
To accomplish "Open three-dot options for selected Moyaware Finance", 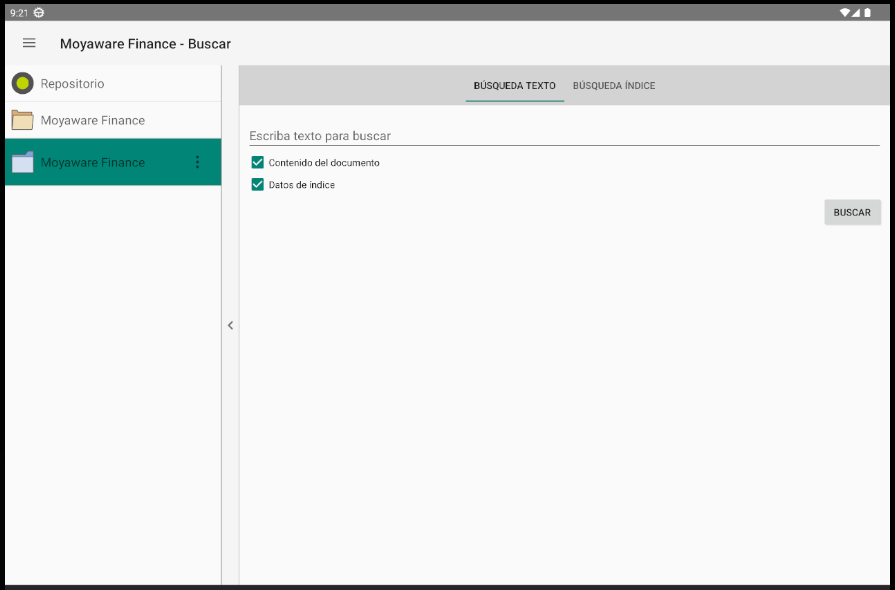I will tap(197, 162).
